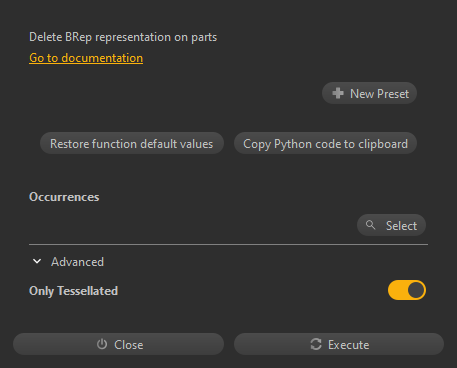This screenshot has width=457, height=368.
Task: Close the Delete BRep dialog
Action: tap(118, 344)
